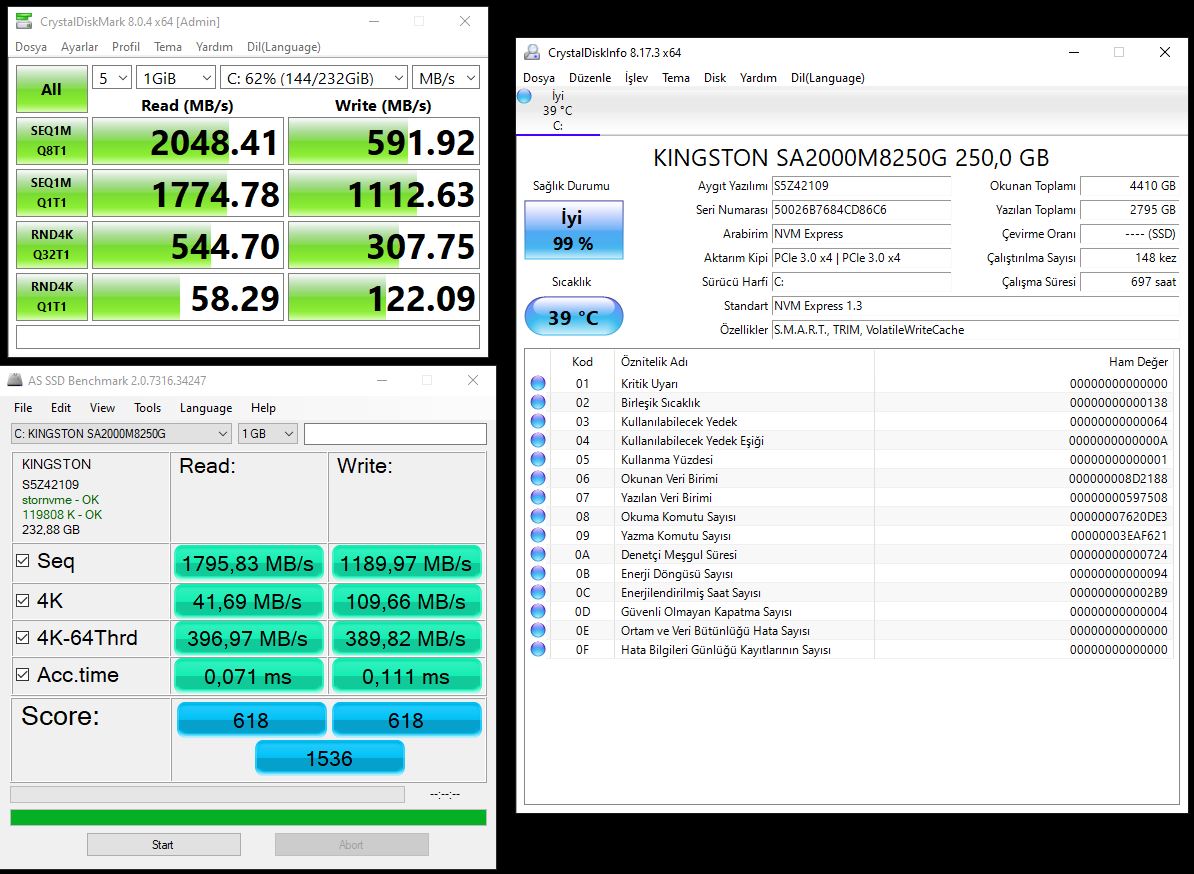Click the AS SSD Benchmark title bar icon
The height and width of the screenshot is (874, 1194).
tap(15, 381)
